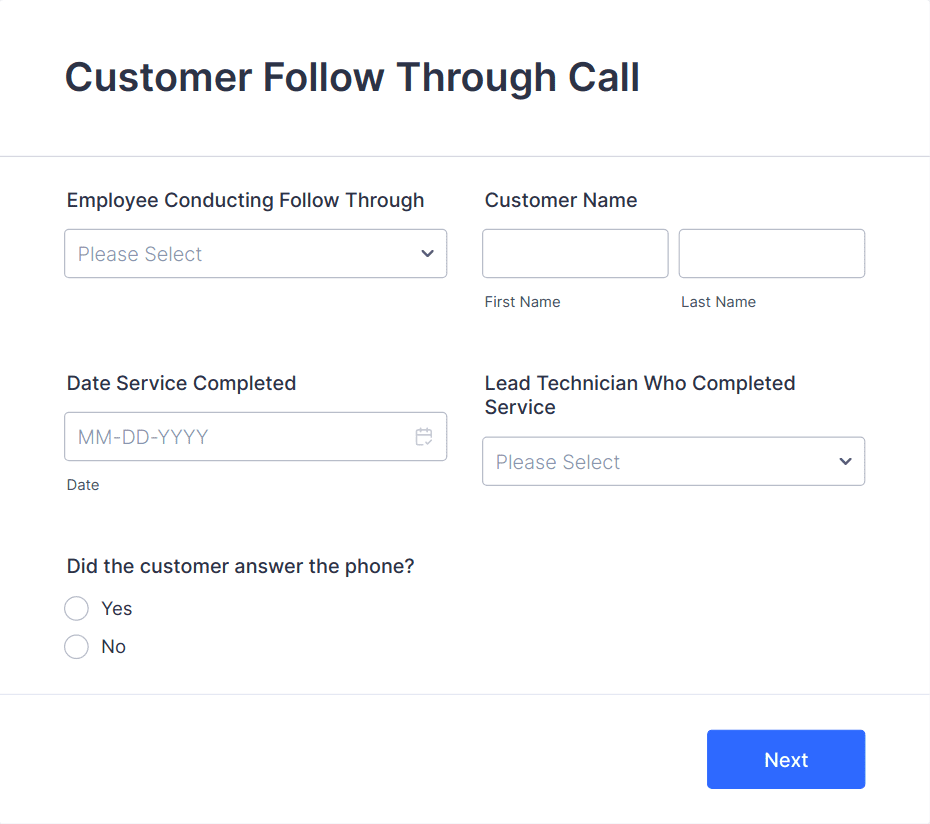Click the Lead Technician dropdown chevron arrow
Image resolution: width=930 pixels, height=824 pixels.
pyautogui.click(x=845, y=461)
